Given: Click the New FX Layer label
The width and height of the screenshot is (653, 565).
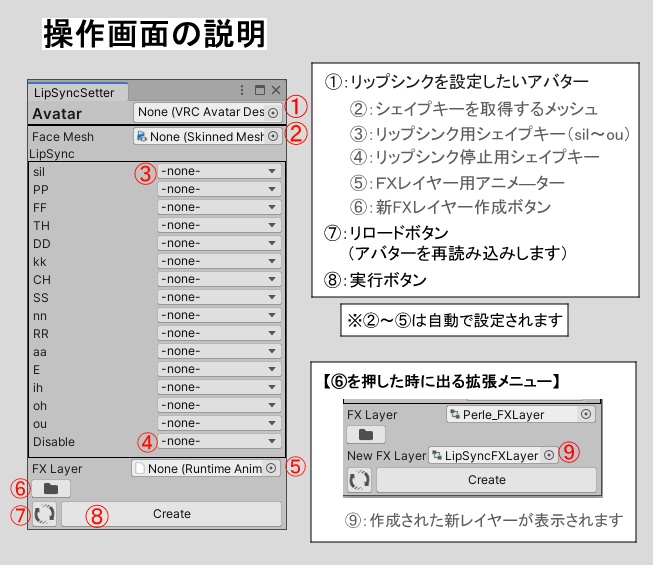Looking at the screenshot, I should click(x=386, y=455).
